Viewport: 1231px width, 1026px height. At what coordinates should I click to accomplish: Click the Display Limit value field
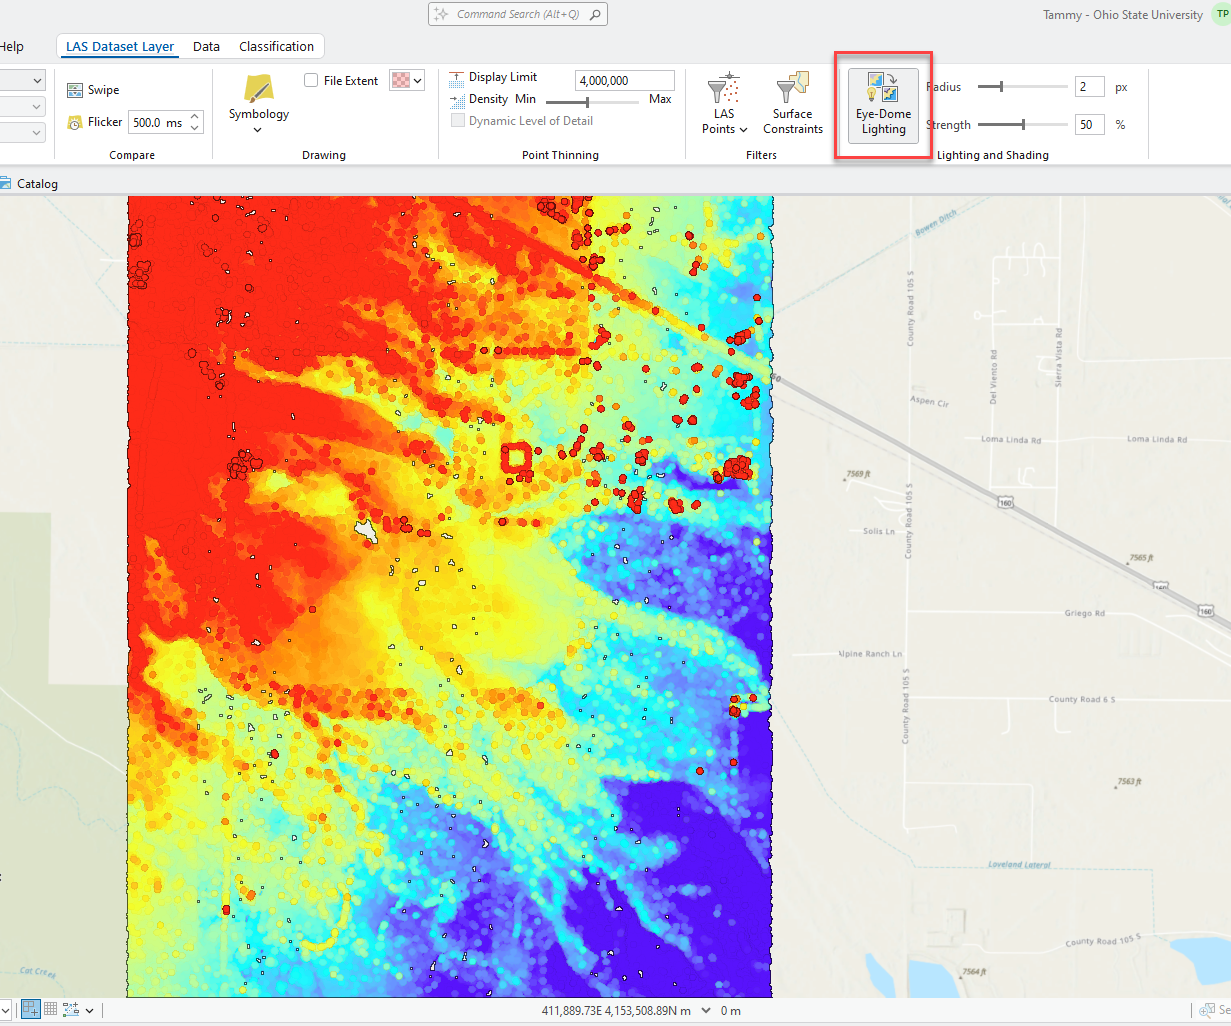pyautogui.click(x=624, y=81)
